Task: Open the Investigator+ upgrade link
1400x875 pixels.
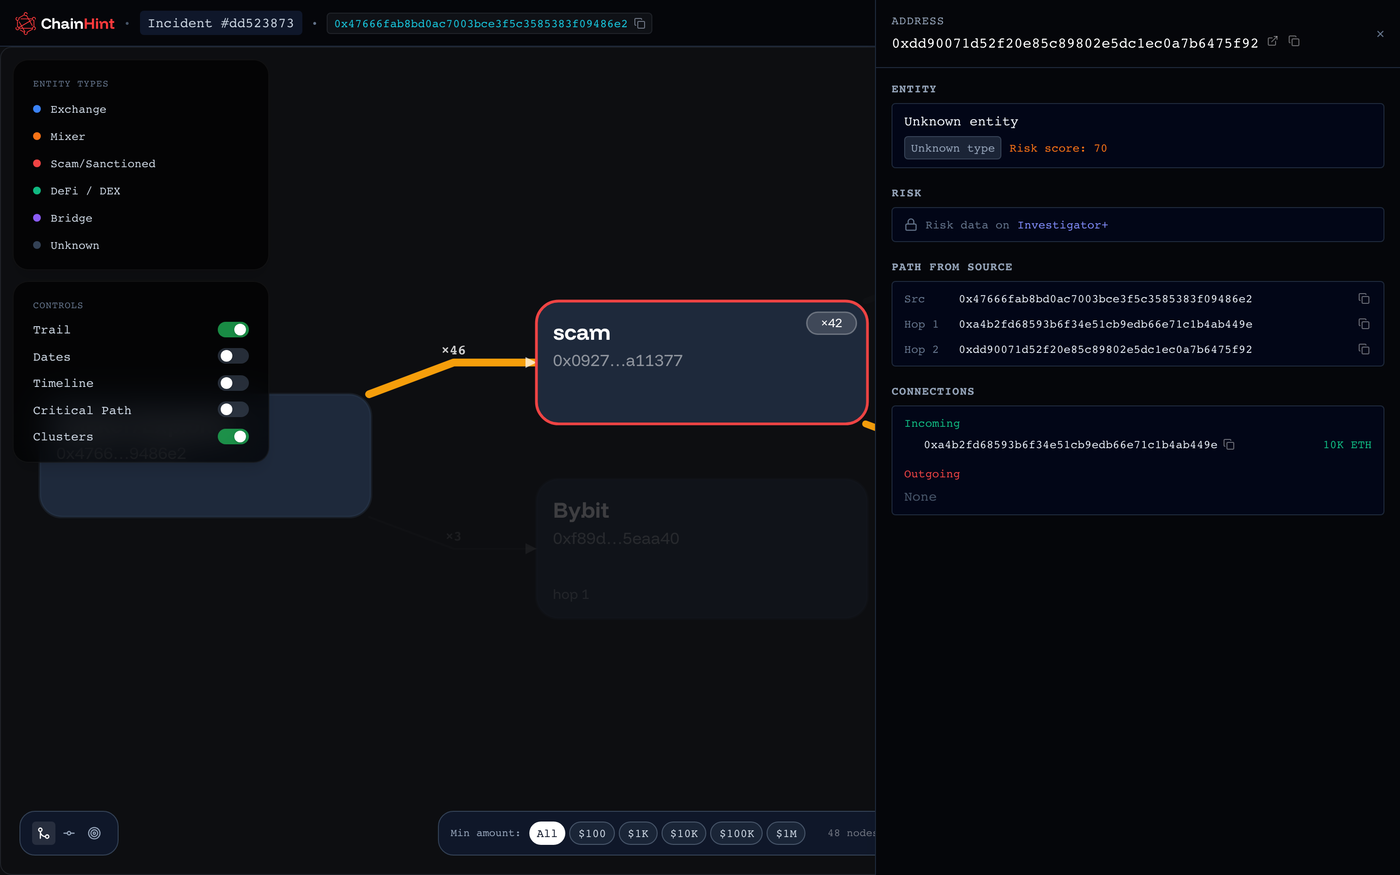Action: tap(1062, 225)
